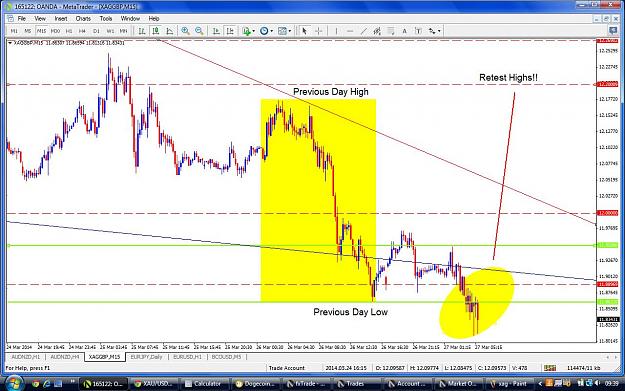Switch to AUDNZD,H1 chart tab
This screenshot has height=391, width=625.
26,357
